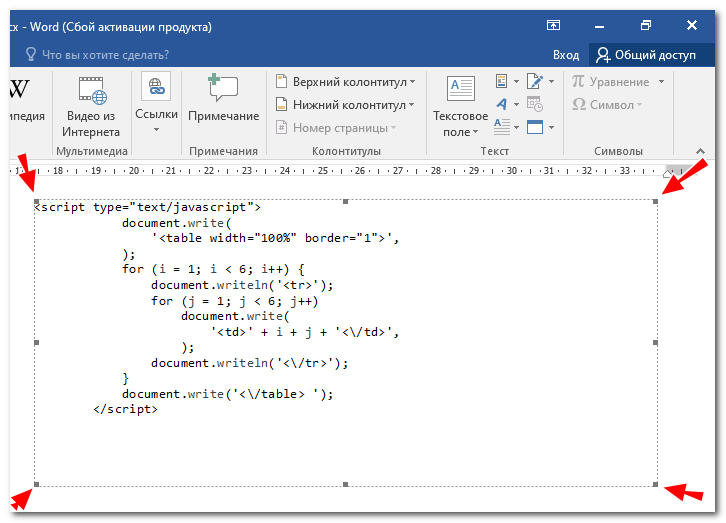Expand the Уравнение dropdown arrow
The image size is (726, 523).
pos(662,82)
